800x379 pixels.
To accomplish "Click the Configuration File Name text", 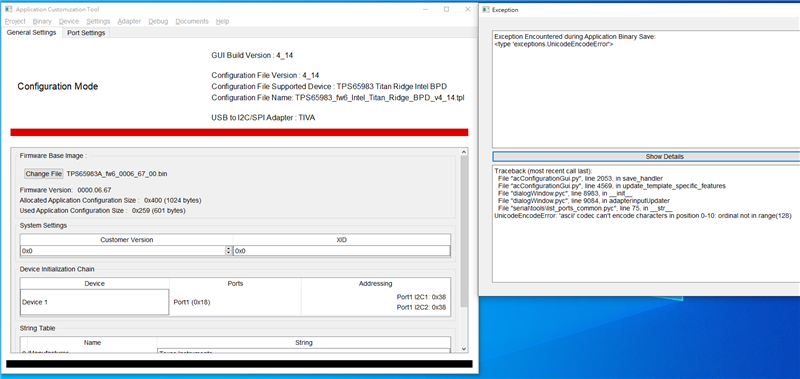I will click(x=338, y=97).
